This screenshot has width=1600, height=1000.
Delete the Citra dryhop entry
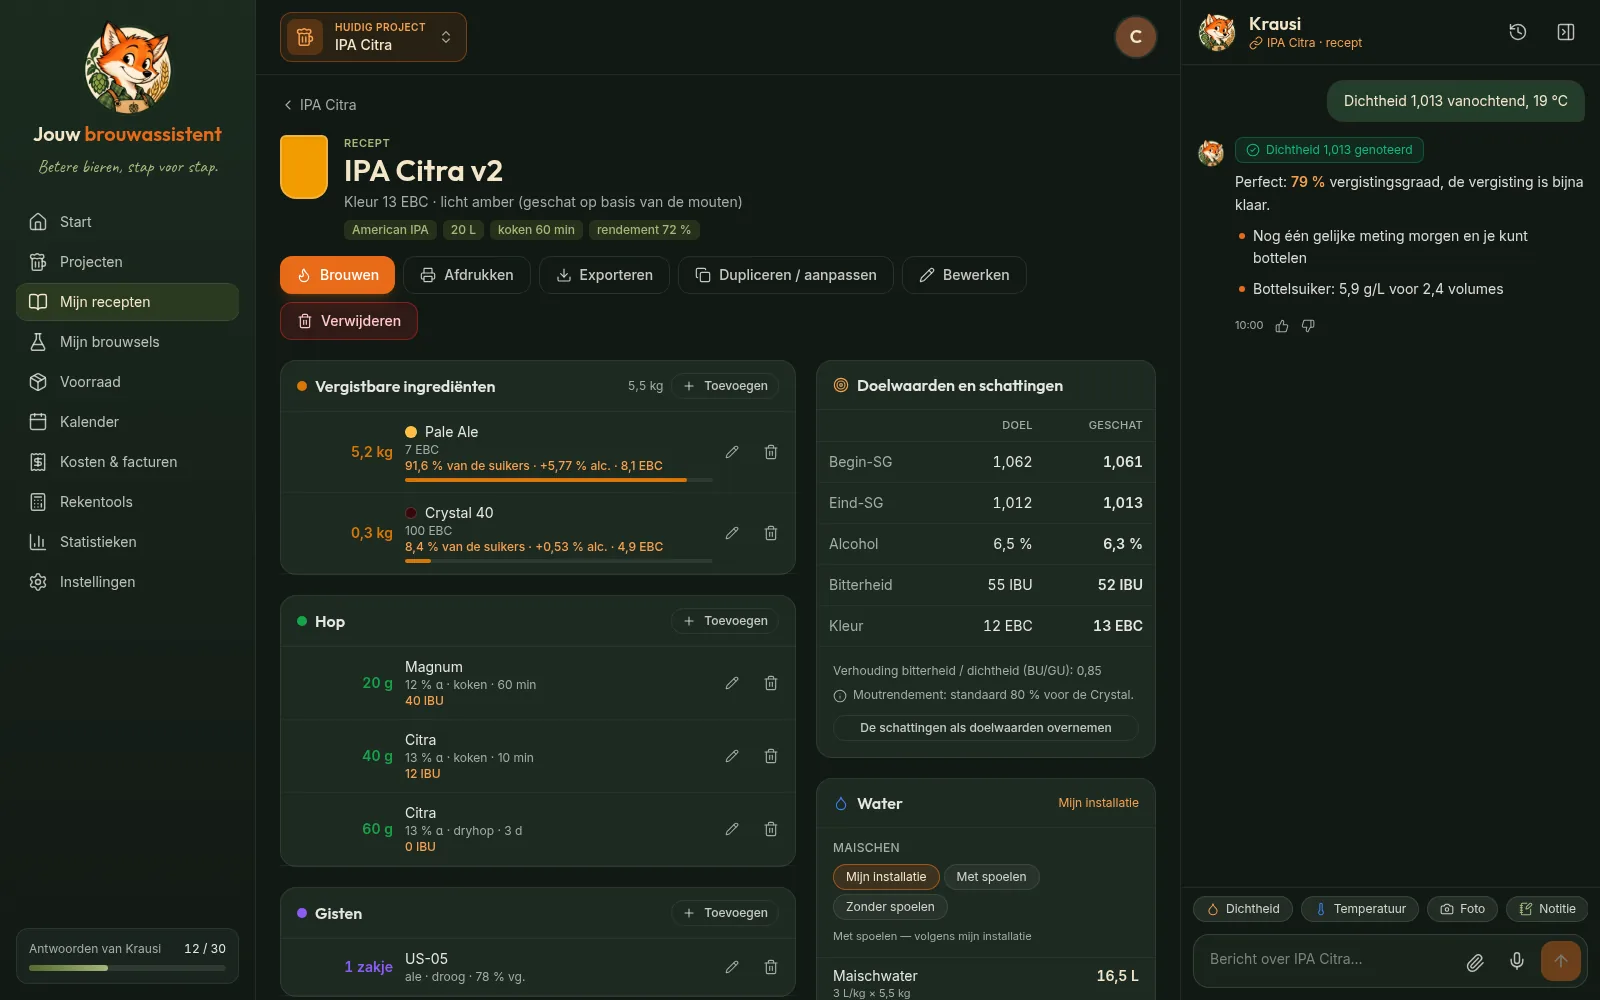pyautogui.click(x=771, y=829)
